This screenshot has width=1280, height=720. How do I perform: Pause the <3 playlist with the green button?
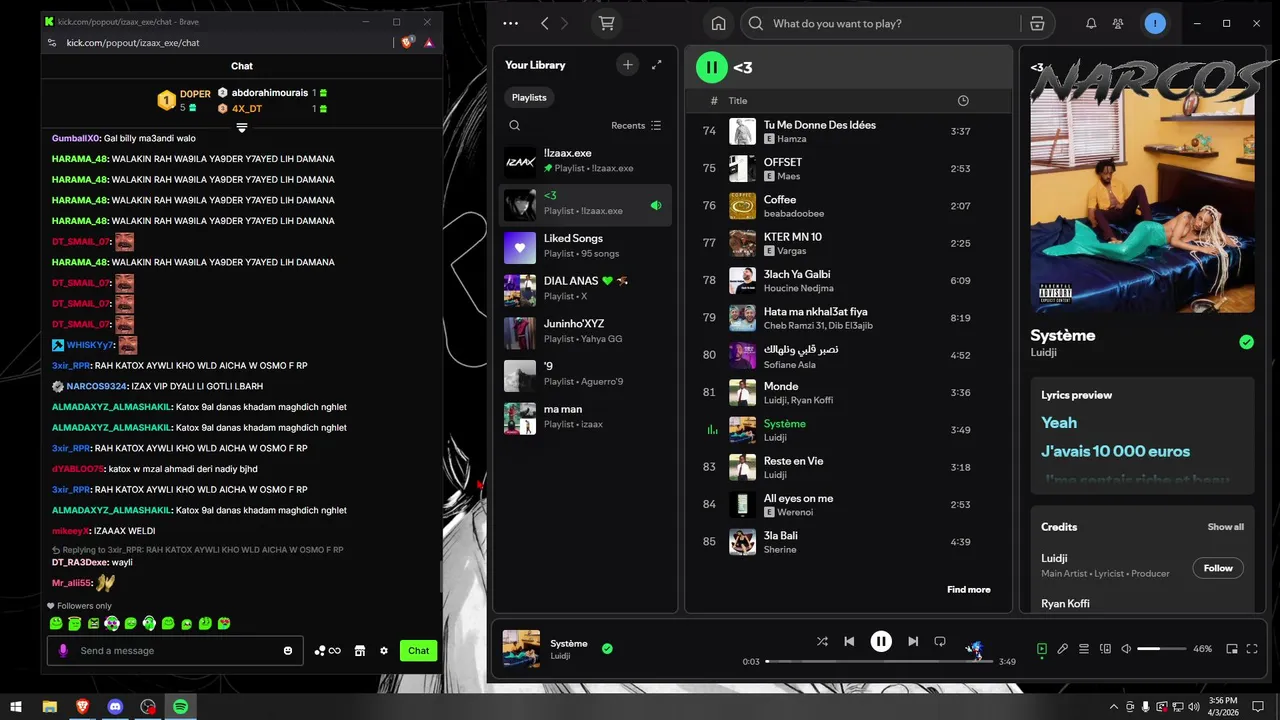[x=712, y=68]
